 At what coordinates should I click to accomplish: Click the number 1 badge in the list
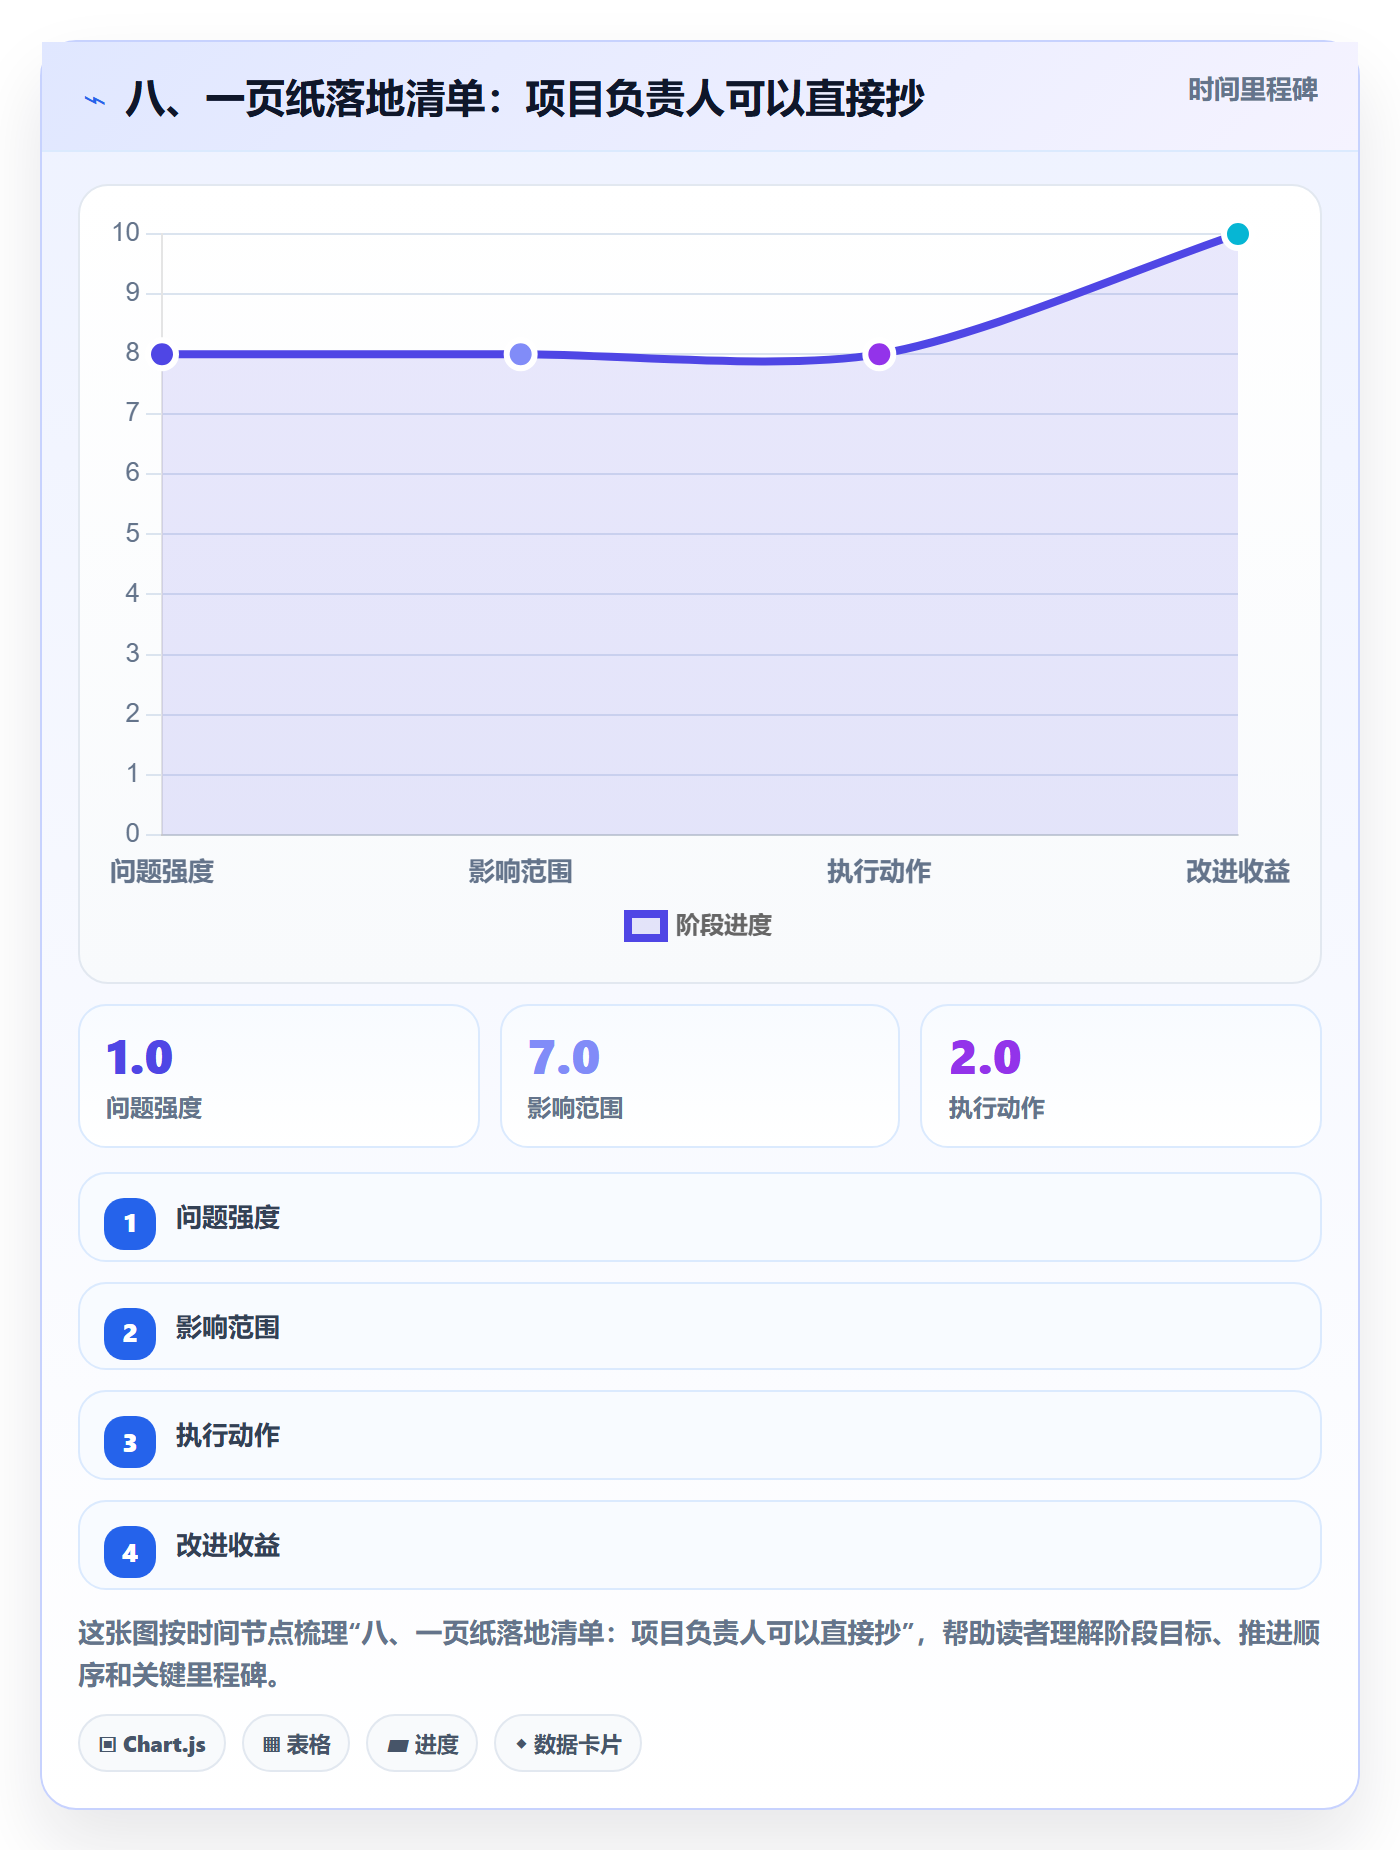click(x=130, y=1223)
